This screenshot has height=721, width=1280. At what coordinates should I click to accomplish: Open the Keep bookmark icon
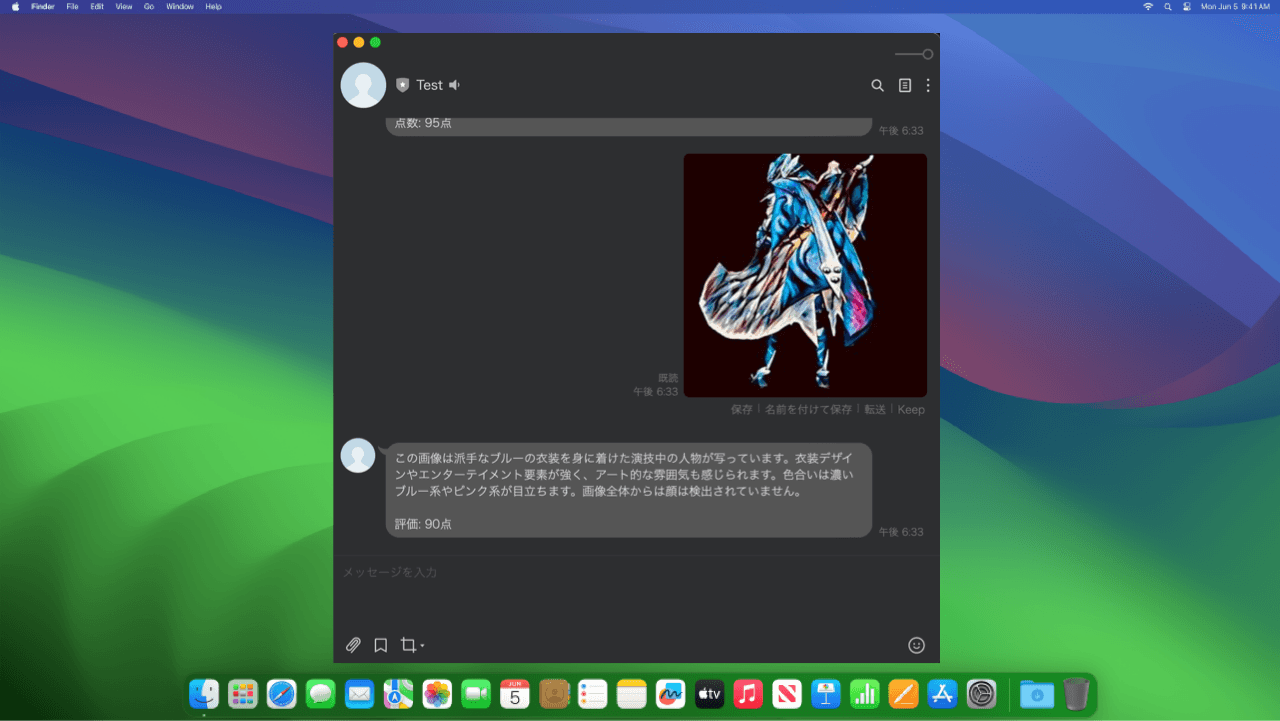381,645
